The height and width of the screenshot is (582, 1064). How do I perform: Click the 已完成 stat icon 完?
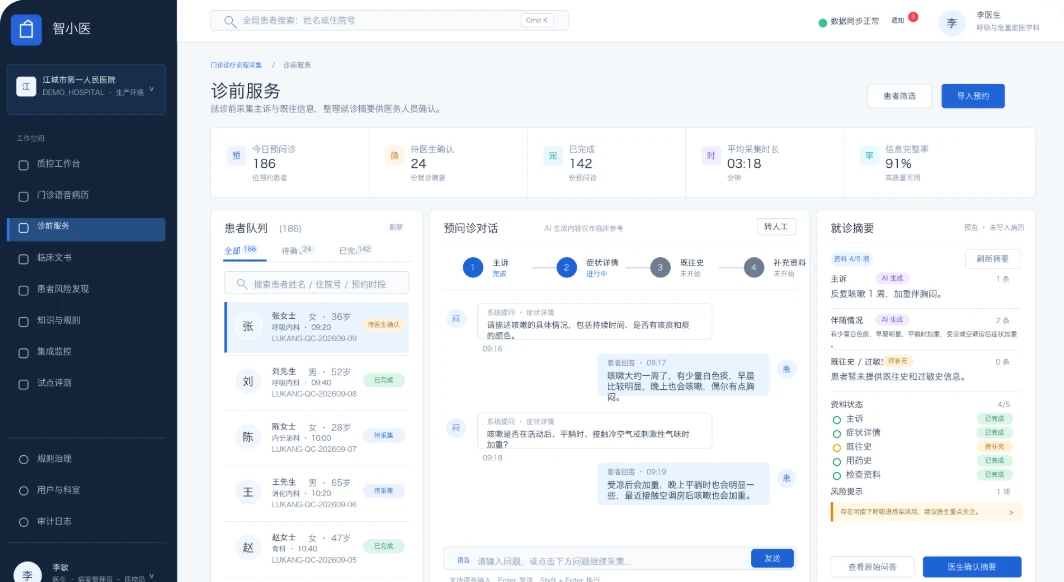(x=552, y=155)
